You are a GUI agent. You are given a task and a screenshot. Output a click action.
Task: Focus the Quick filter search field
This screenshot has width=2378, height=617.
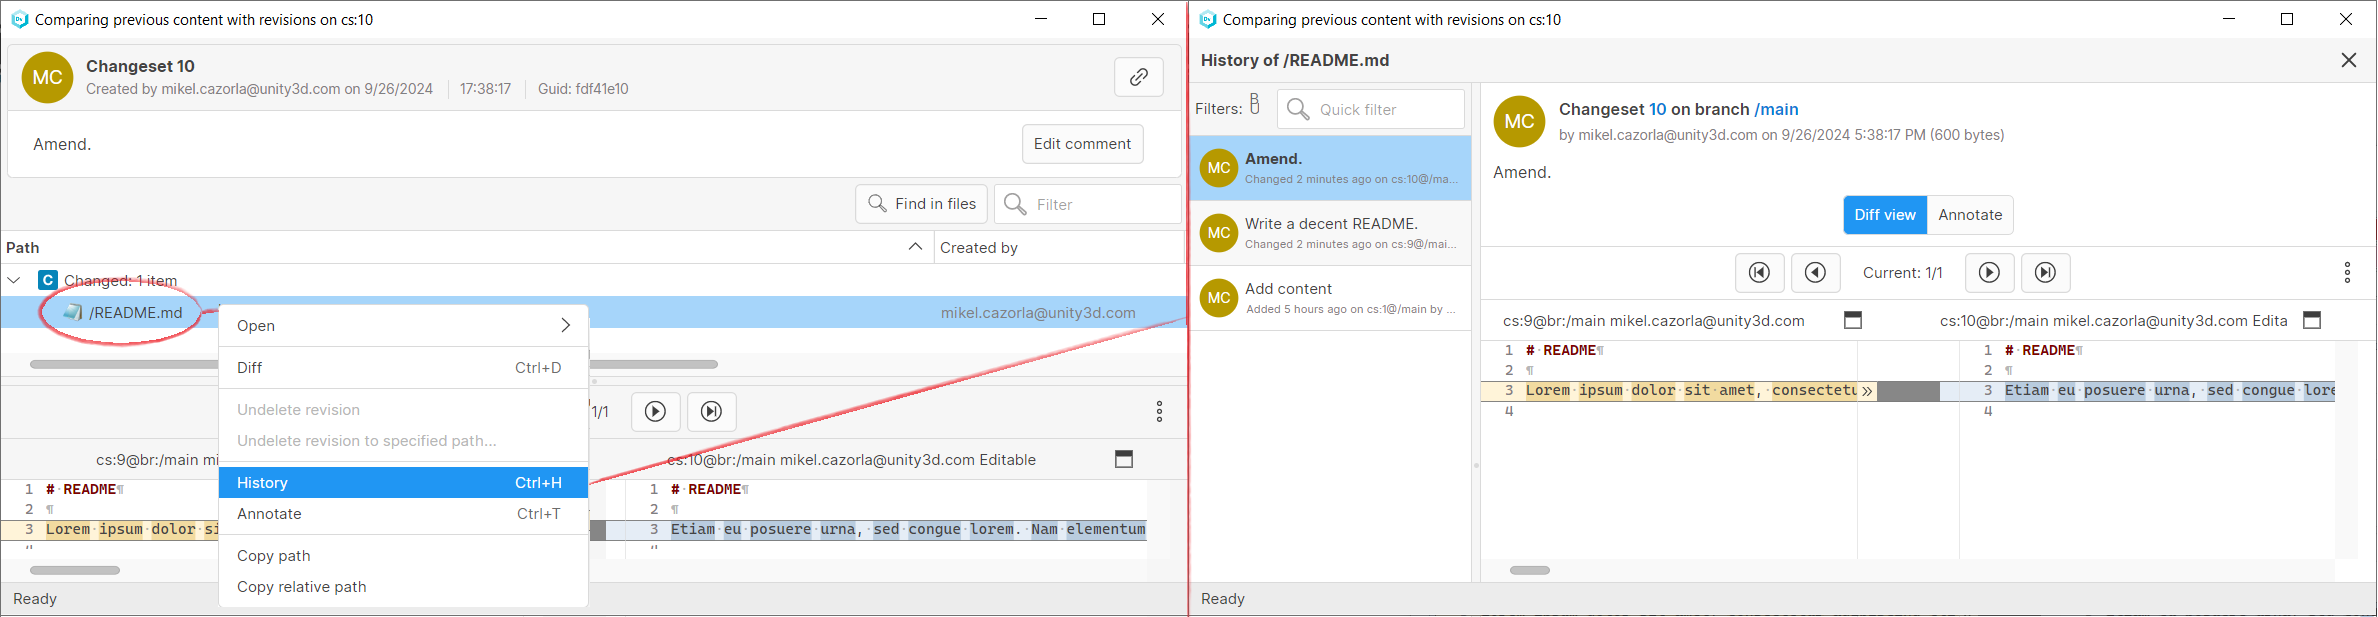click(x=1371, y=109)
